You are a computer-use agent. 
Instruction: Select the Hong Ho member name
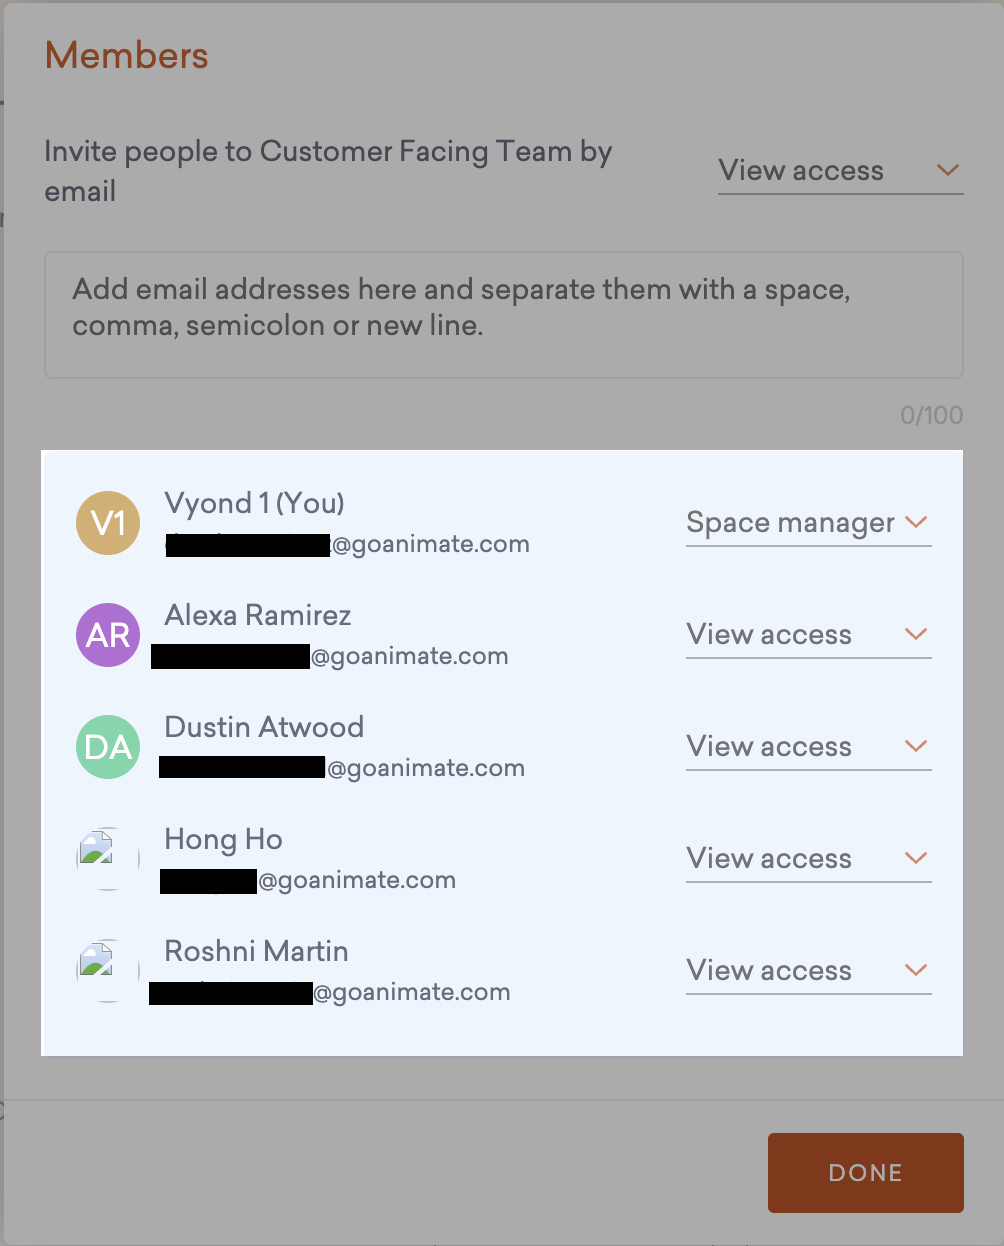pos(223,839)
